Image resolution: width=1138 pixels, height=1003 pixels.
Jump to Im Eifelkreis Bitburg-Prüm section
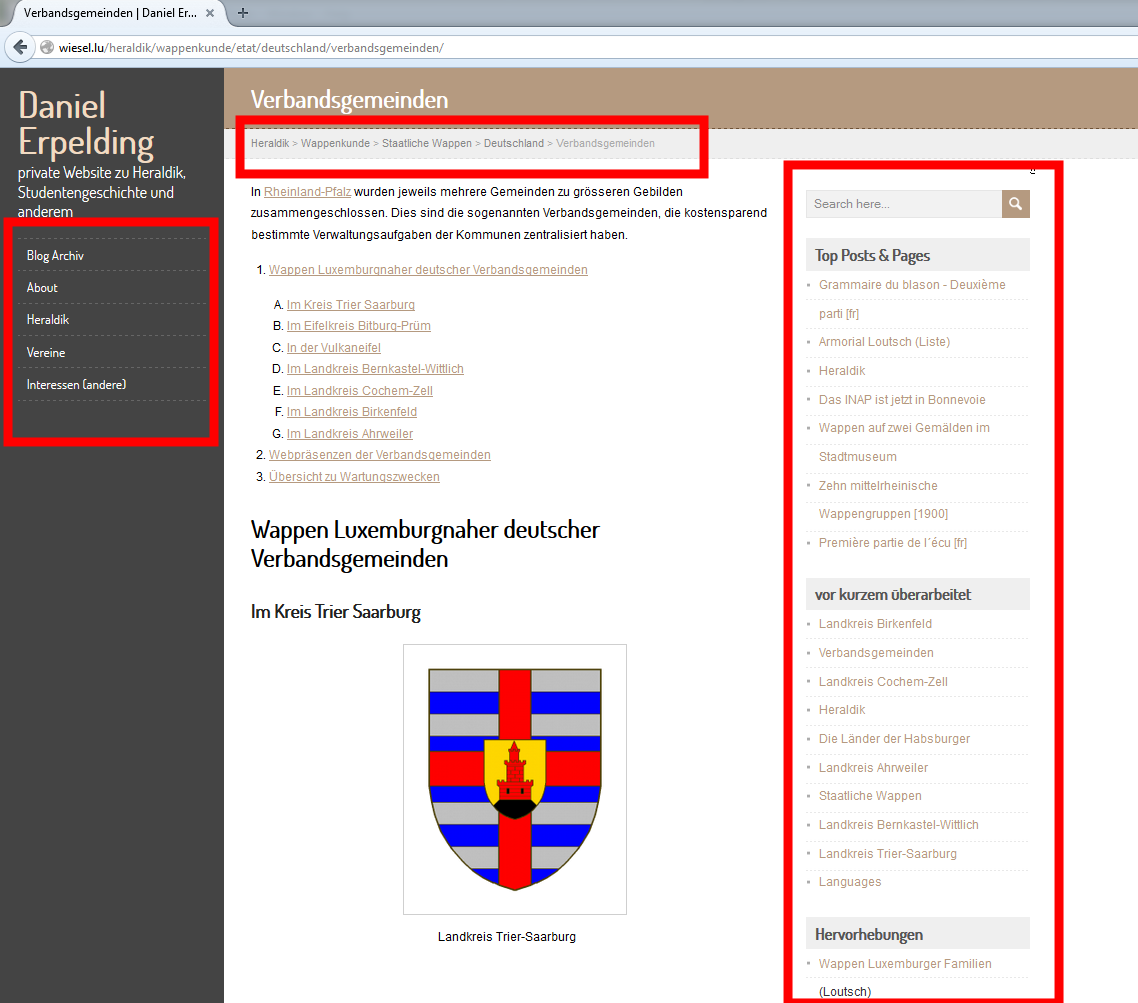(x=358, y=326)
